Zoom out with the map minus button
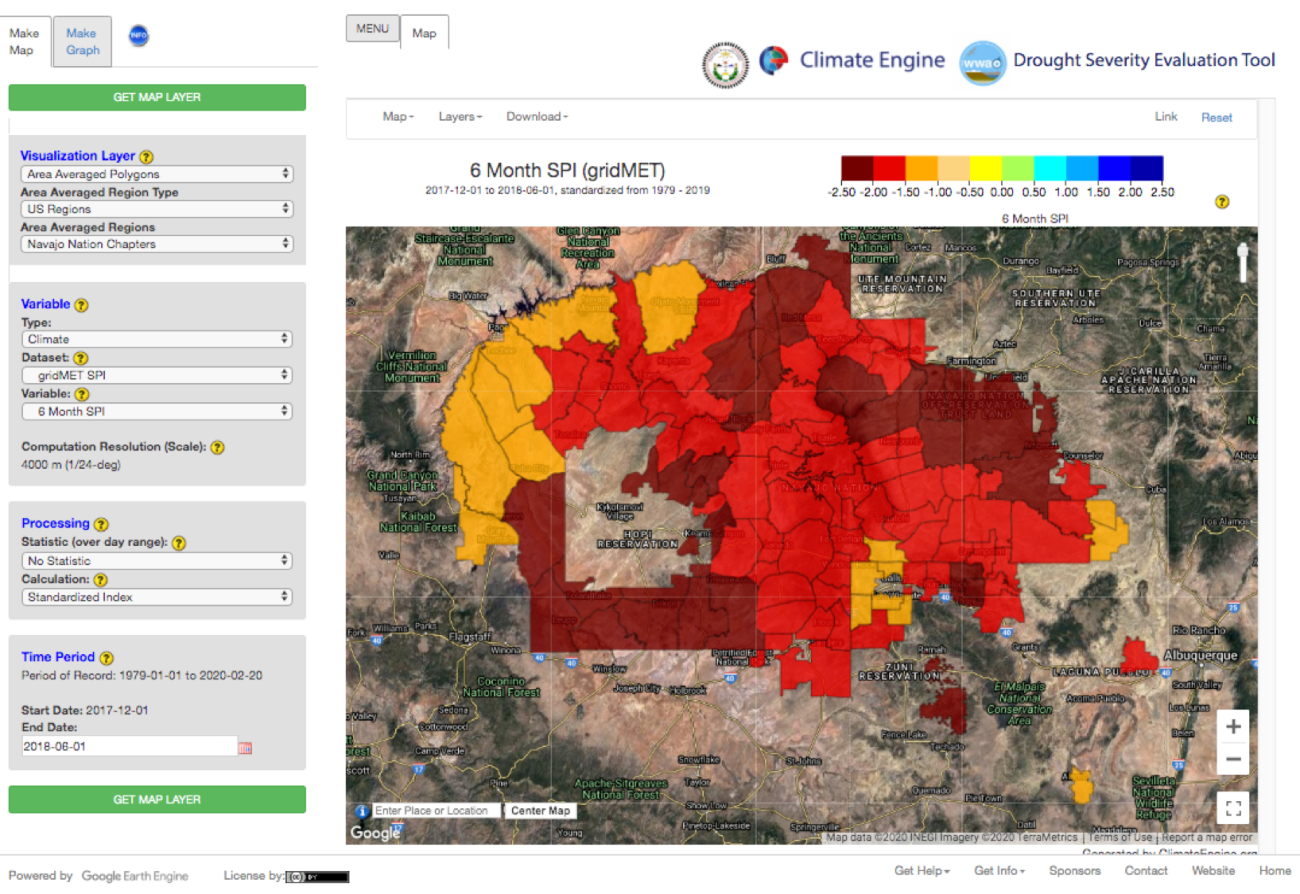 tap(1233, 760)
